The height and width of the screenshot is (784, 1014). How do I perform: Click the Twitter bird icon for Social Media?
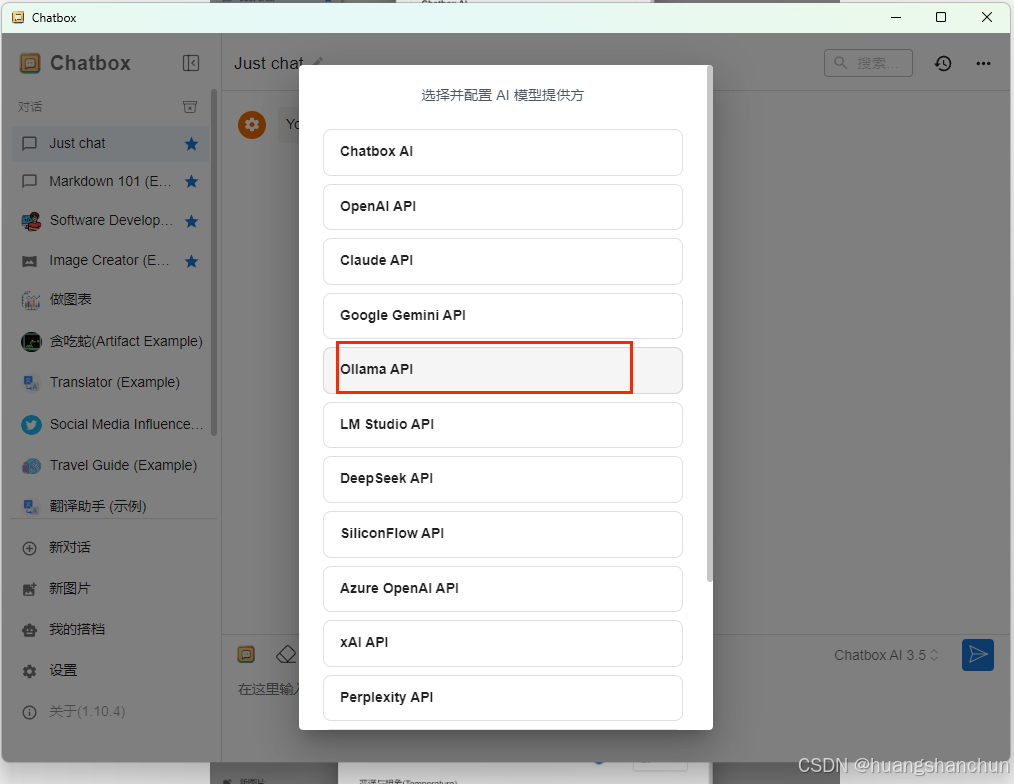tap(30, 424)
